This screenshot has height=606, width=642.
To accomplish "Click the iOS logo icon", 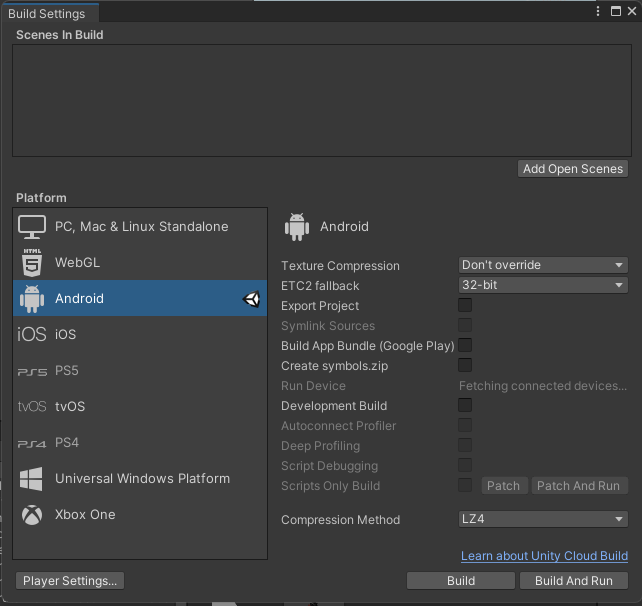I will tap(32, 334).
